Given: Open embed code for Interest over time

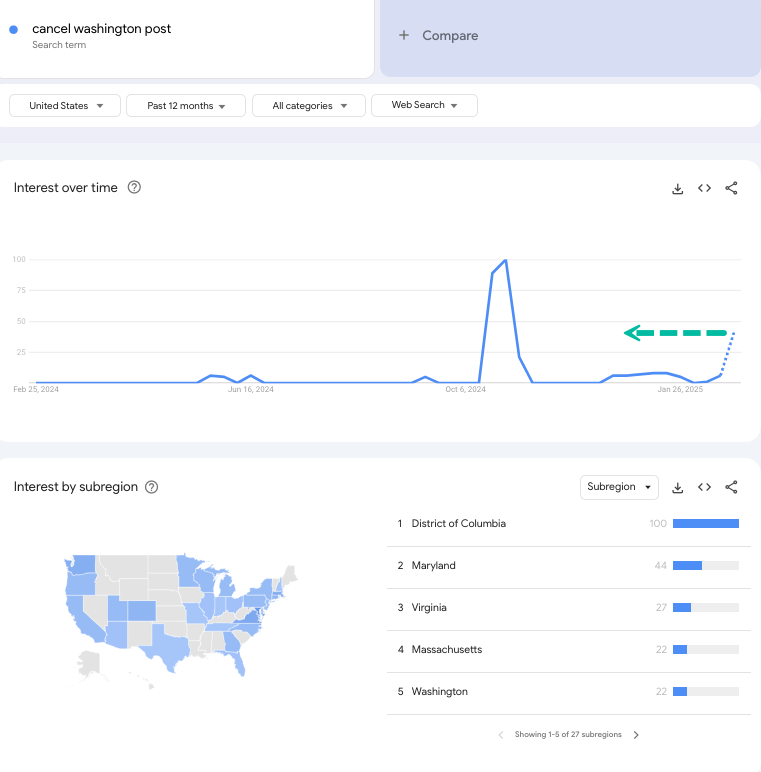Looking at the screenshot, I should click(704, 188).
